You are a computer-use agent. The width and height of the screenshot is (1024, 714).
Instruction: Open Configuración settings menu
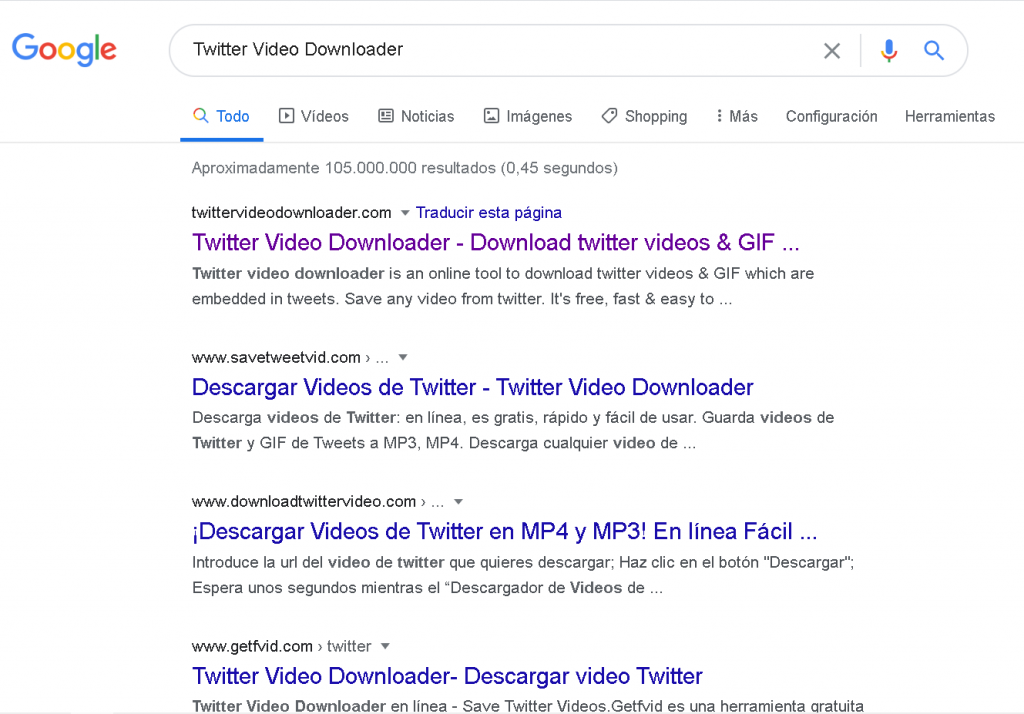point(831,116)
